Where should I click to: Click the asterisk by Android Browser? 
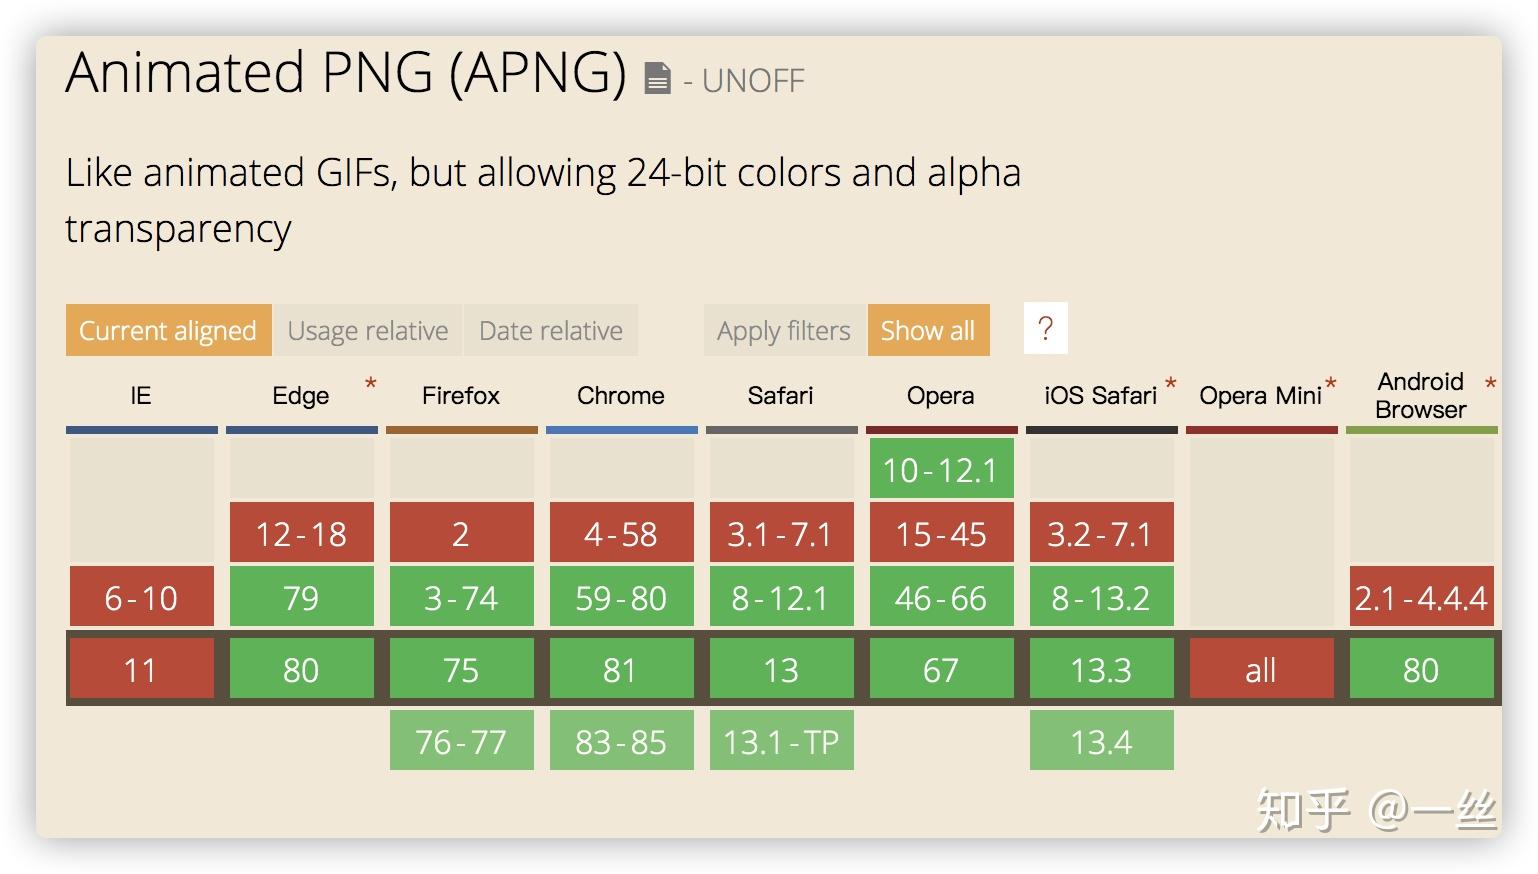point(1490,384)
